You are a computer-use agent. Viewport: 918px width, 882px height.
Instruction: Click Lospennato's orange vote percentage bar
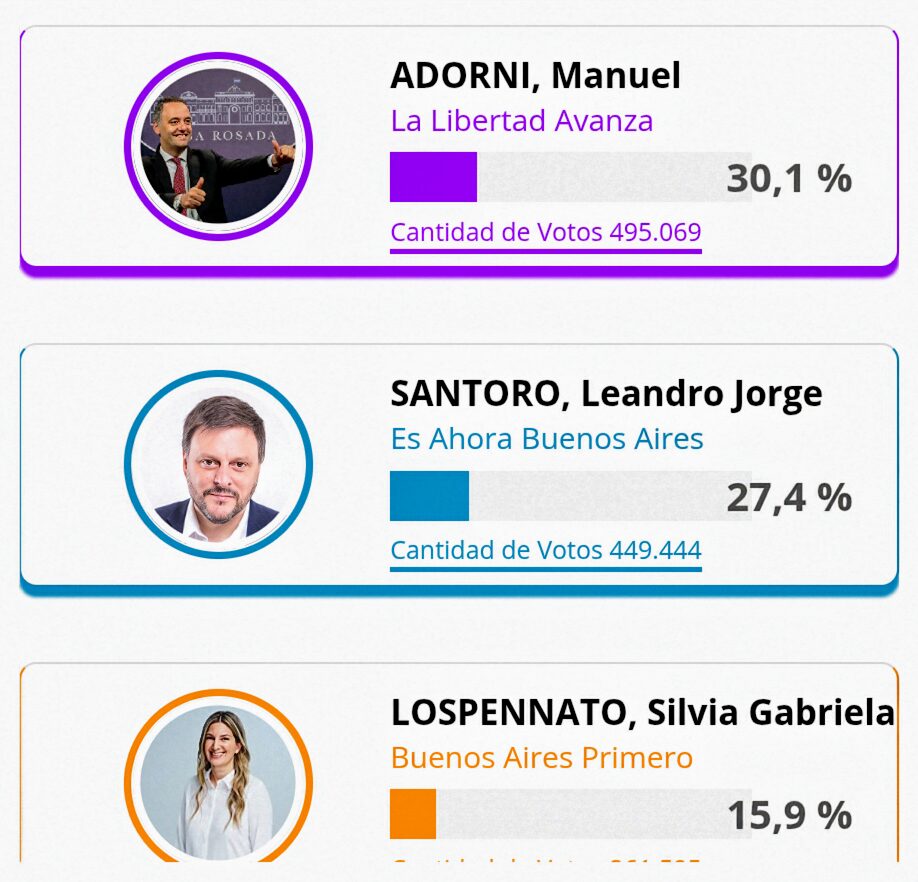pos(413,814)
